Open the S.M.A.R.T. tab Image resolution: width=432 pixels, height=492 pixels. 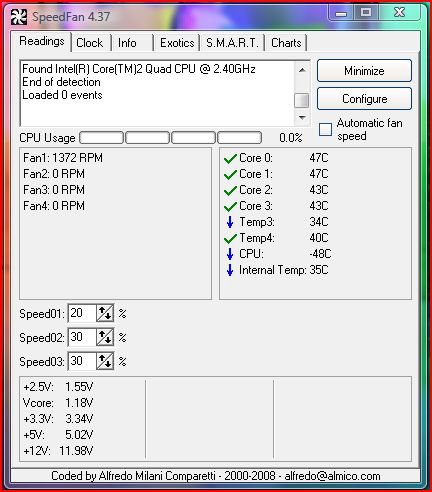(x=232, y=43)
